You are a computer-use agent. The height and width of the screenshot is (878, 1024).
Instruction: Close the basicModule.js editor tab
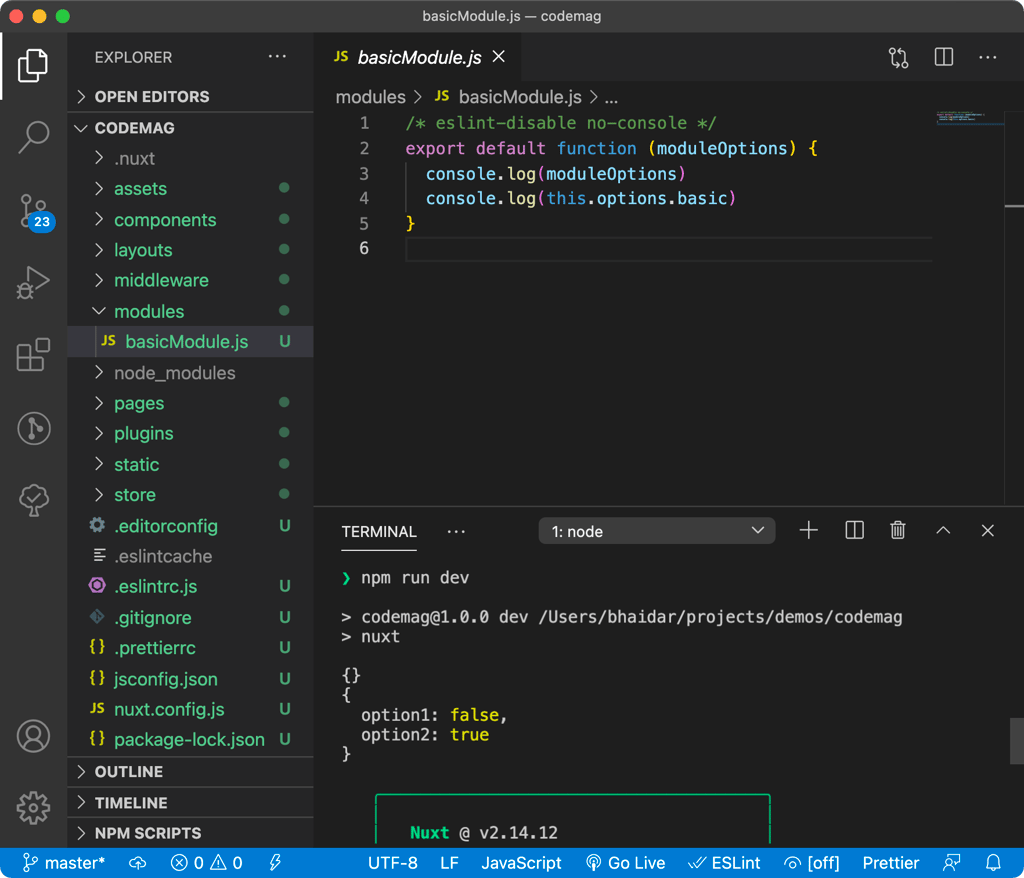tap(498, 57)
